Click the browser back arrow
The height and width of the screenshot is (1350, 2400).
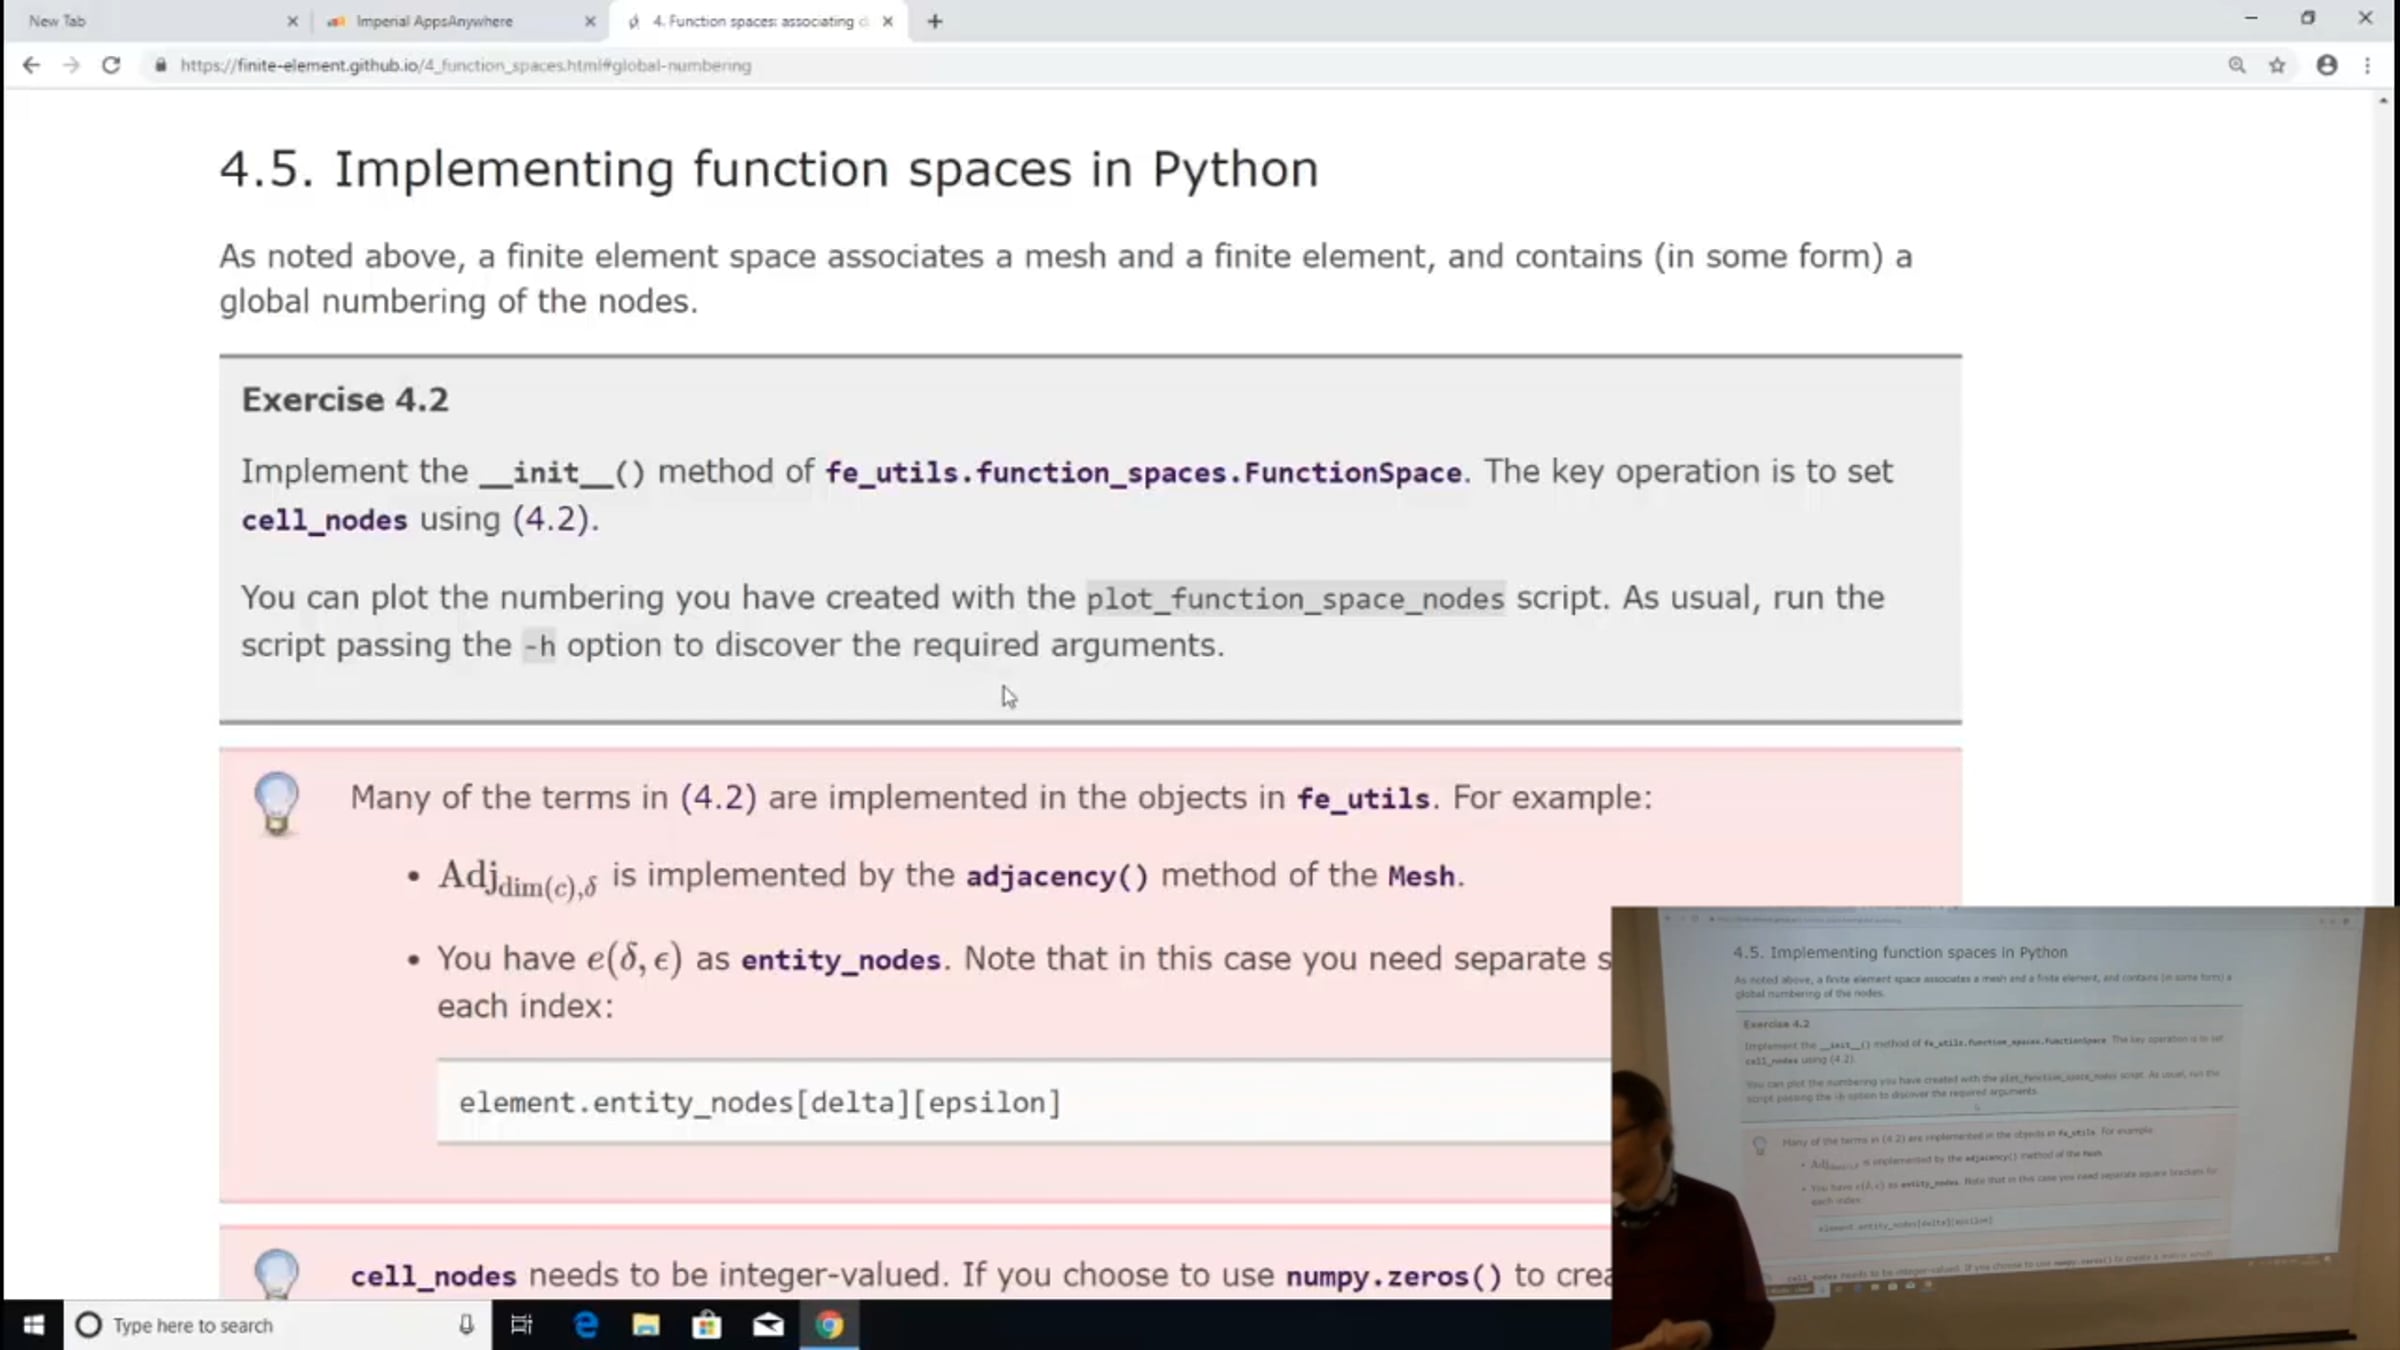[31, 65]
